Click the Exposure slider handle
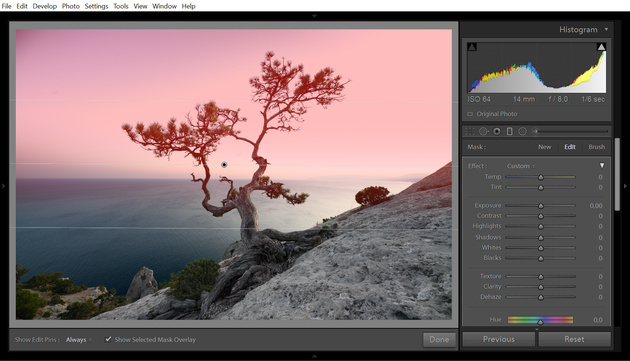This screenshot has width=630, height=361. coord(541,206)
